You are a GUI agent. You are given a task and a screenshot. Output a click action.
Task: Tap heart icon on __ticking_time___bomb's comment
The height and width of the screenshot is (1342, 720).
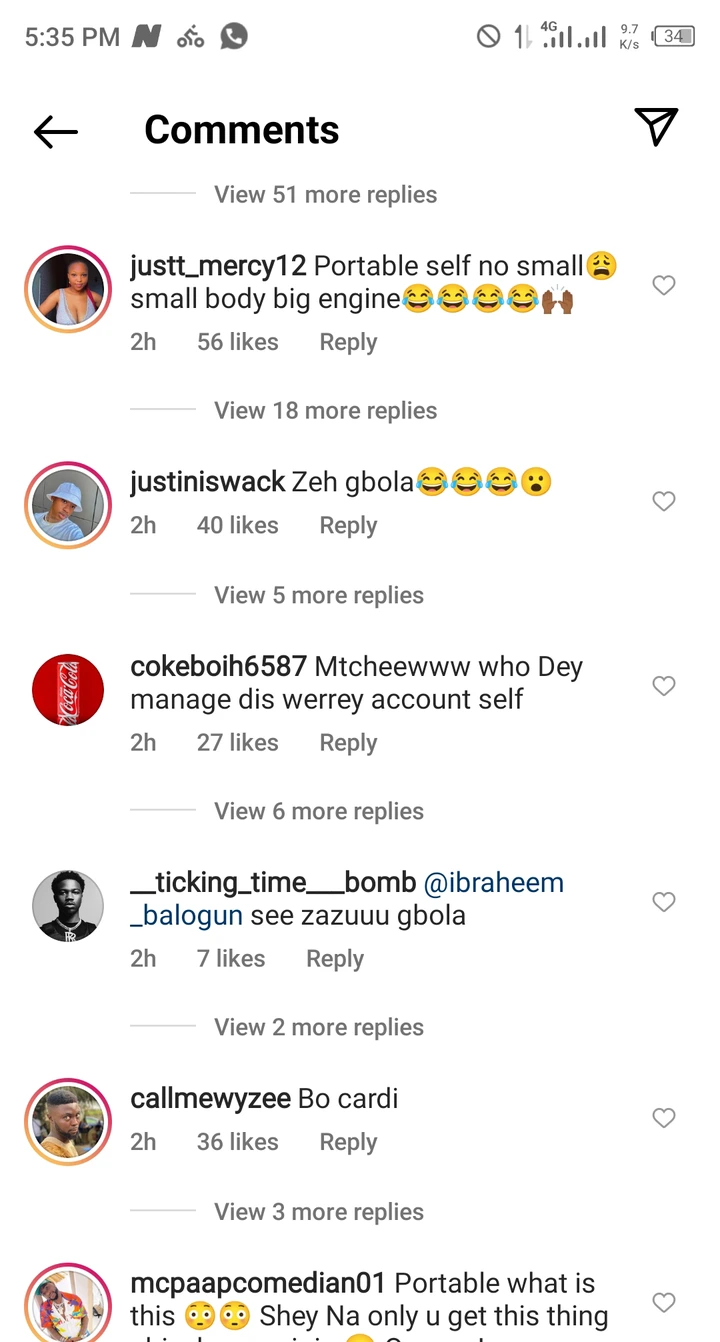click(664, 902)
